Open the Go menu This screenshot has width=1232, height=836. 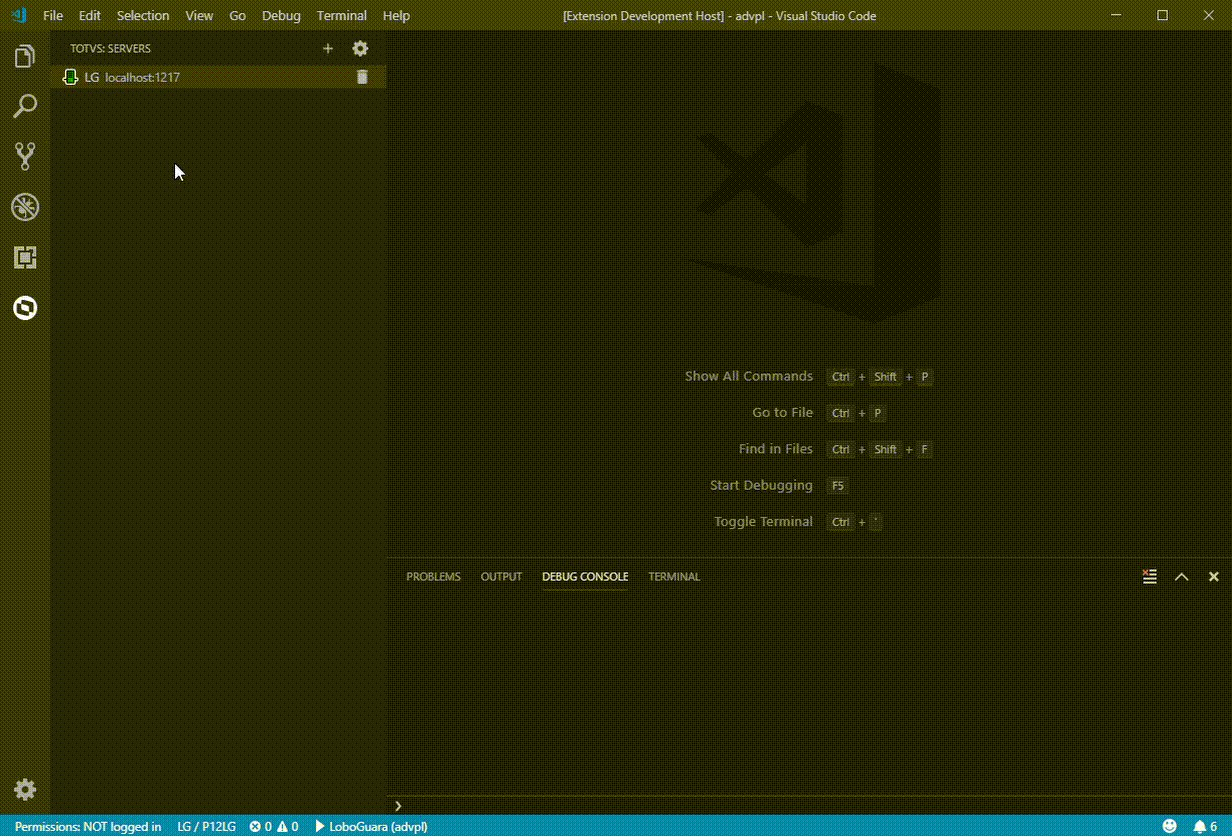coord(237,16)
